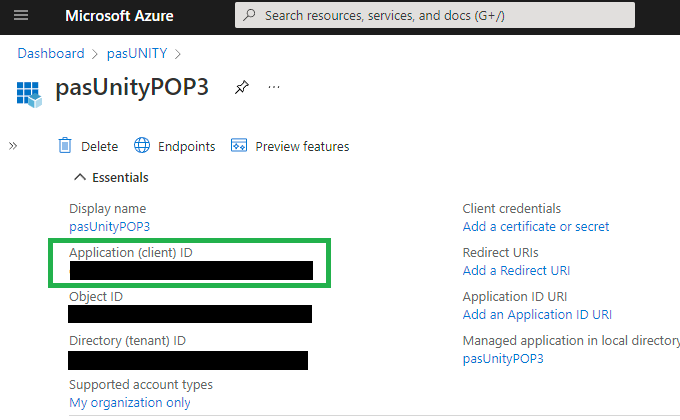
Task: Click the app registration grid icon
Action: pyautogui.click(x=29, y=94)
